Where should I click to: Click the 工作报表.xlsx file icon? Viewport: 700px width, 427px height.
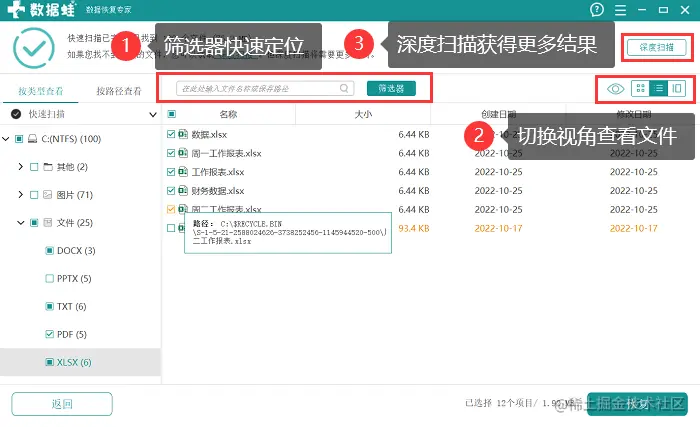tap(183, 172)
